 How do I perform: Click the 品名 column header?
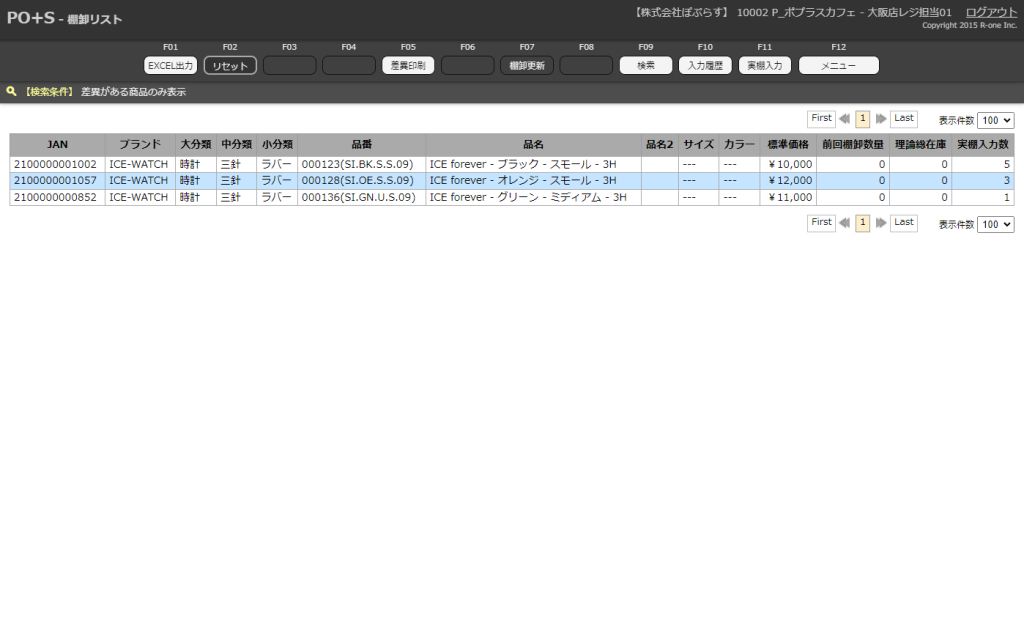533,145
